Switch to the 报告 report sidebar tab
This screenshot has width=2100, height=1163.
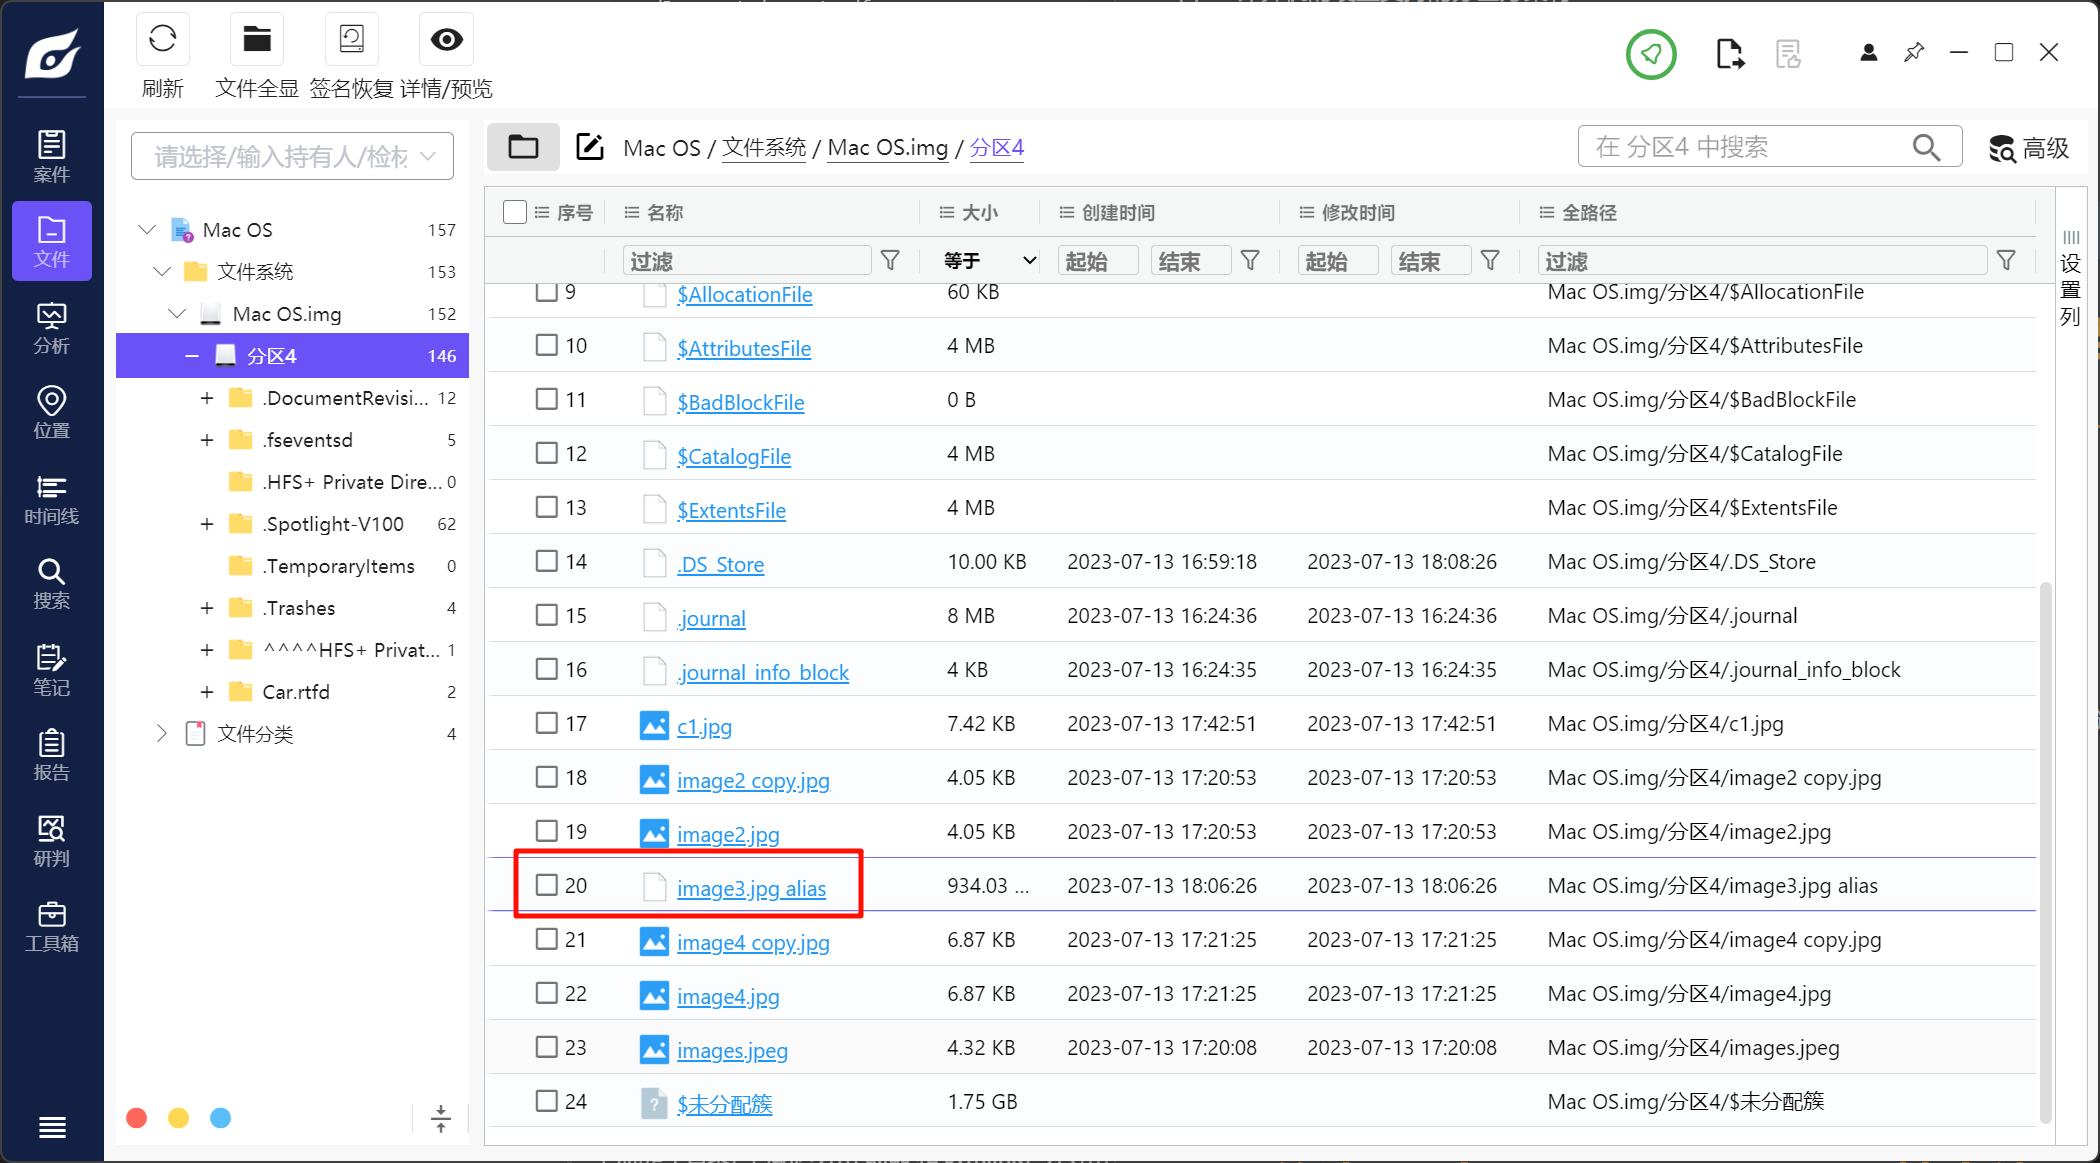point(51,755)
